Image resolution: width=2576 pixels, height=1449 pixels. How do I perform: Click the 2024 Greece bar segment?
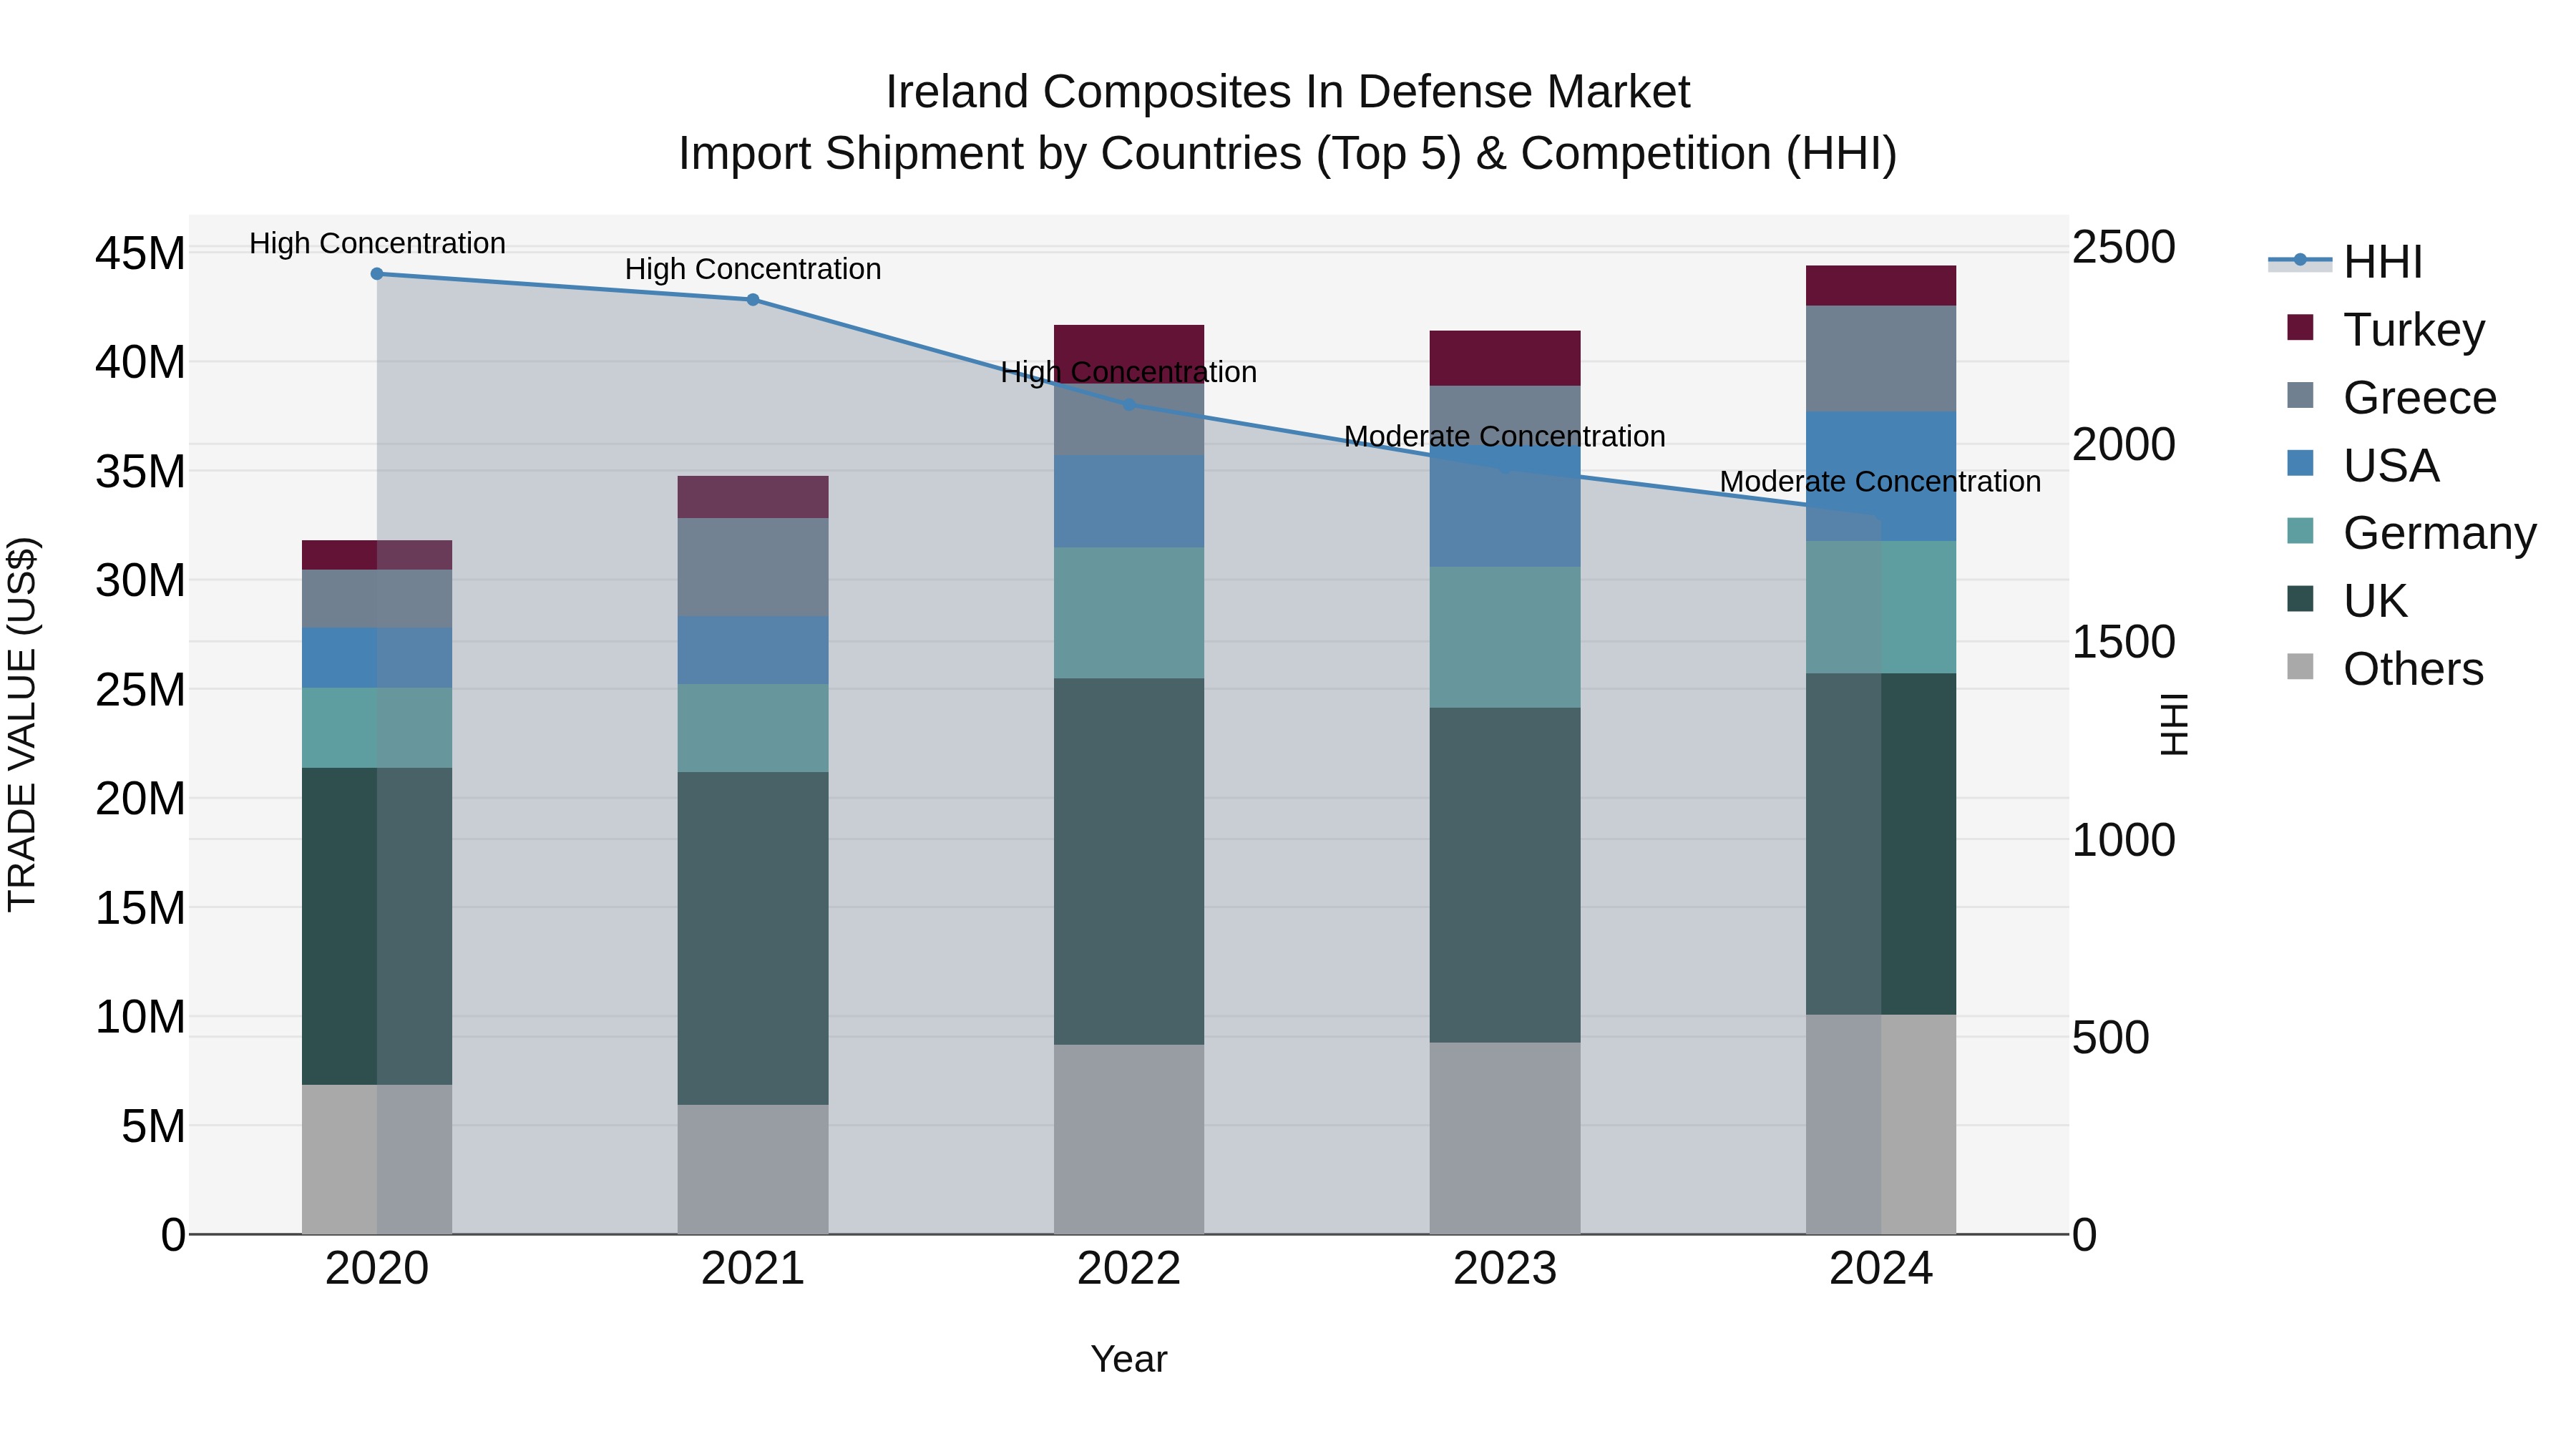(1881, 359)
